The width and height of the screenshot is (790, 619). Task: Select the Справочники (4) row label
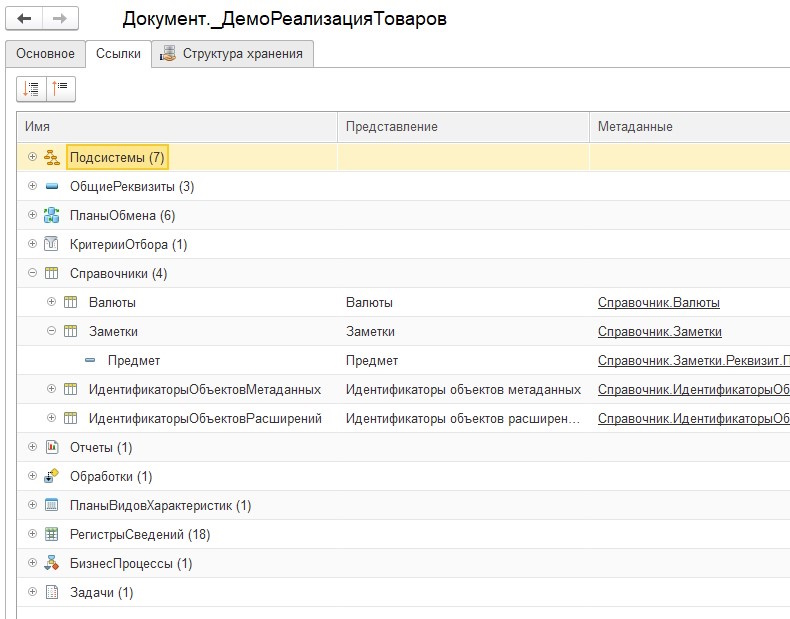point(118,274)
